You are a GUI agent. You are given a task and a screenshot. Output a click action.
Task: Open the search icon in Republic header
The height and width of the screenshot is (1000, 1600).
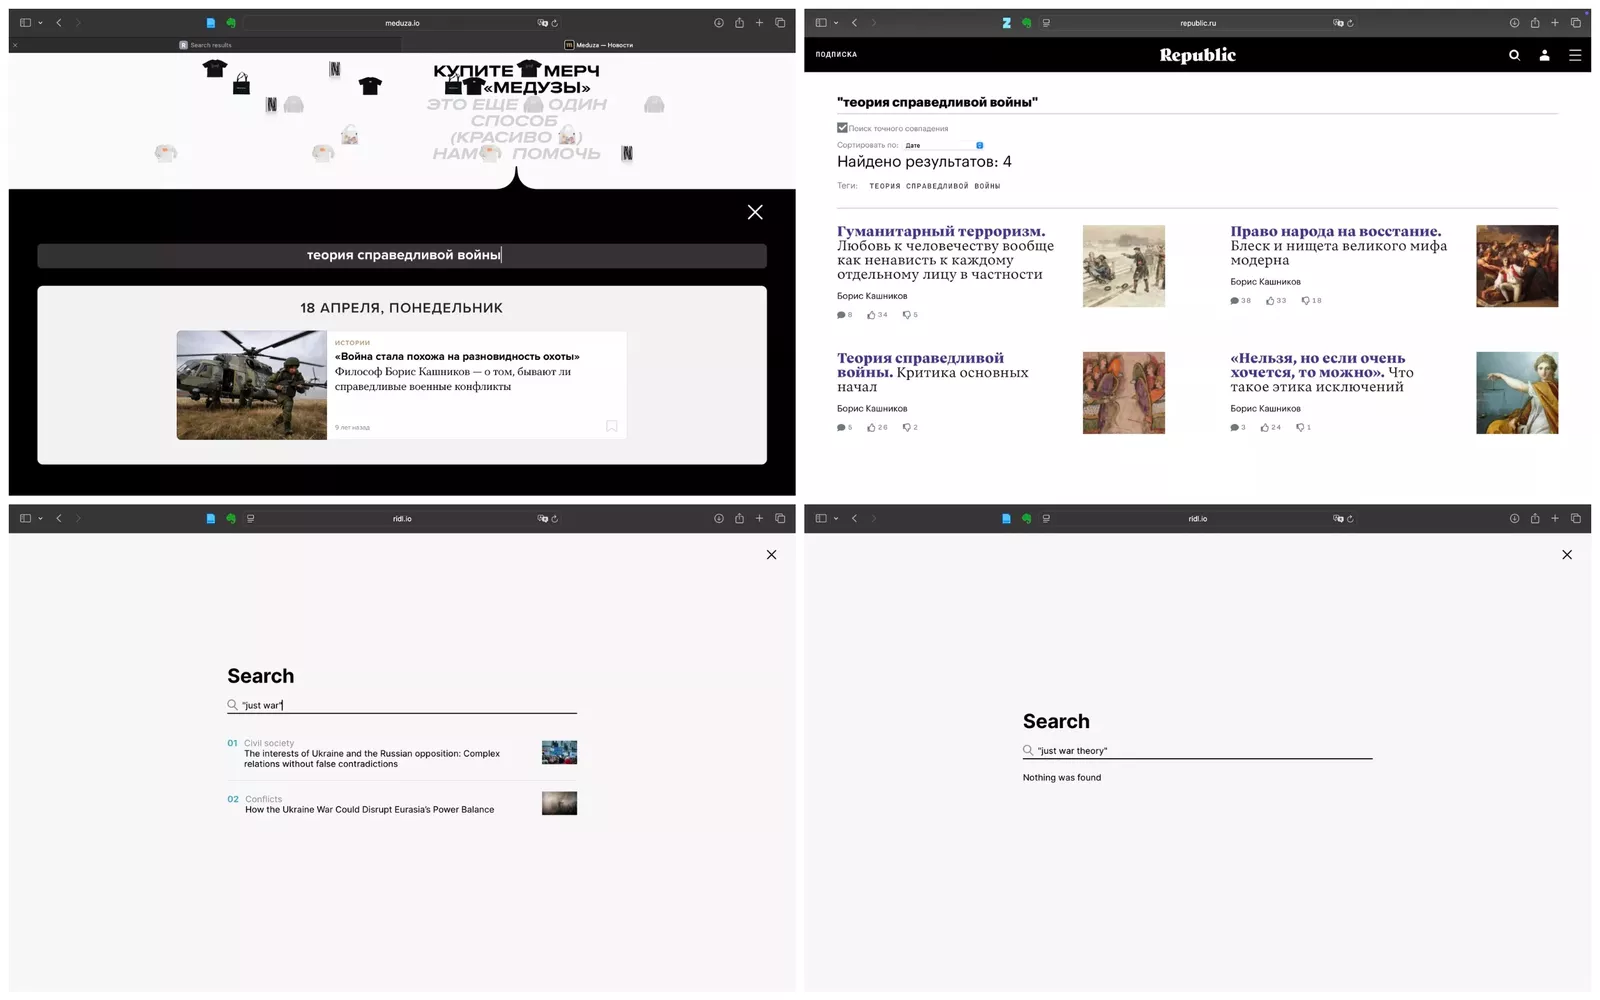point(1514,55)
